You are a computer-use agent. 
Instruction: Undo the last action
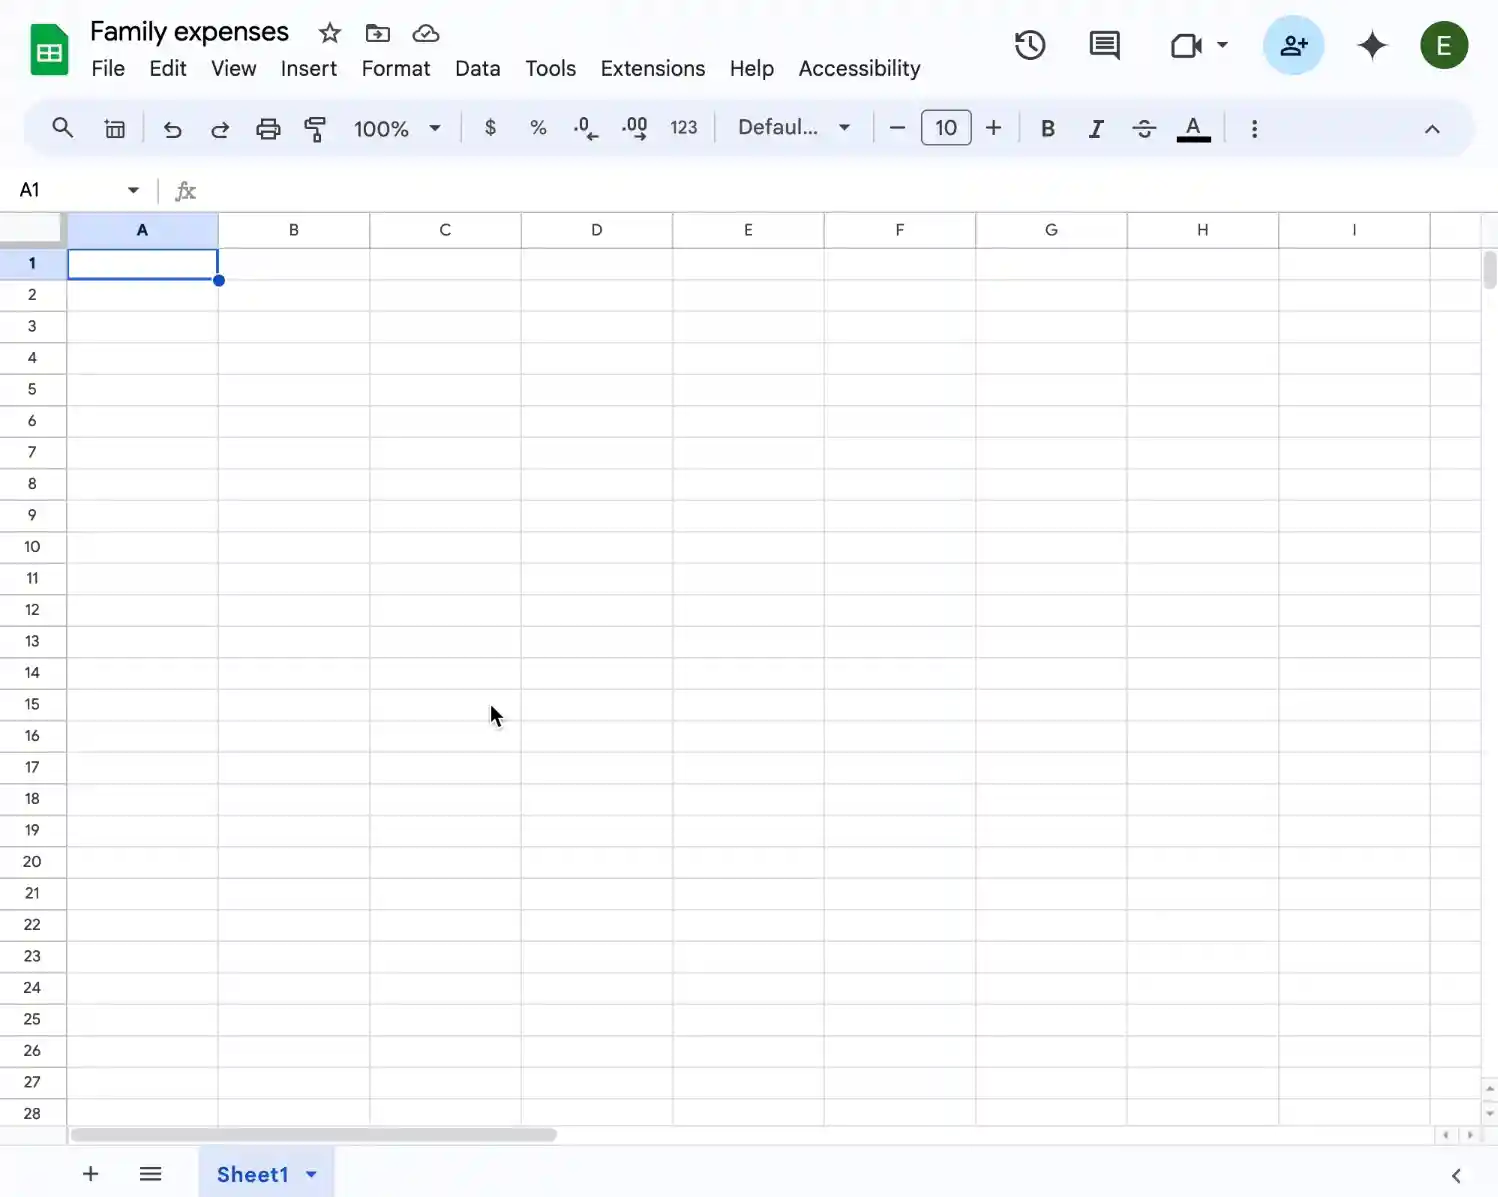point(172,128)
